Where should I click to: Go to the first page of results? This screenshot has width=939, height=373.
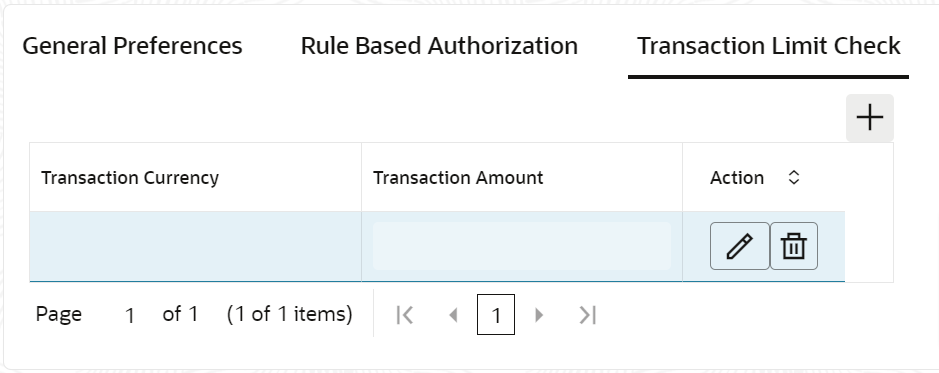click(x=405, y=314)
